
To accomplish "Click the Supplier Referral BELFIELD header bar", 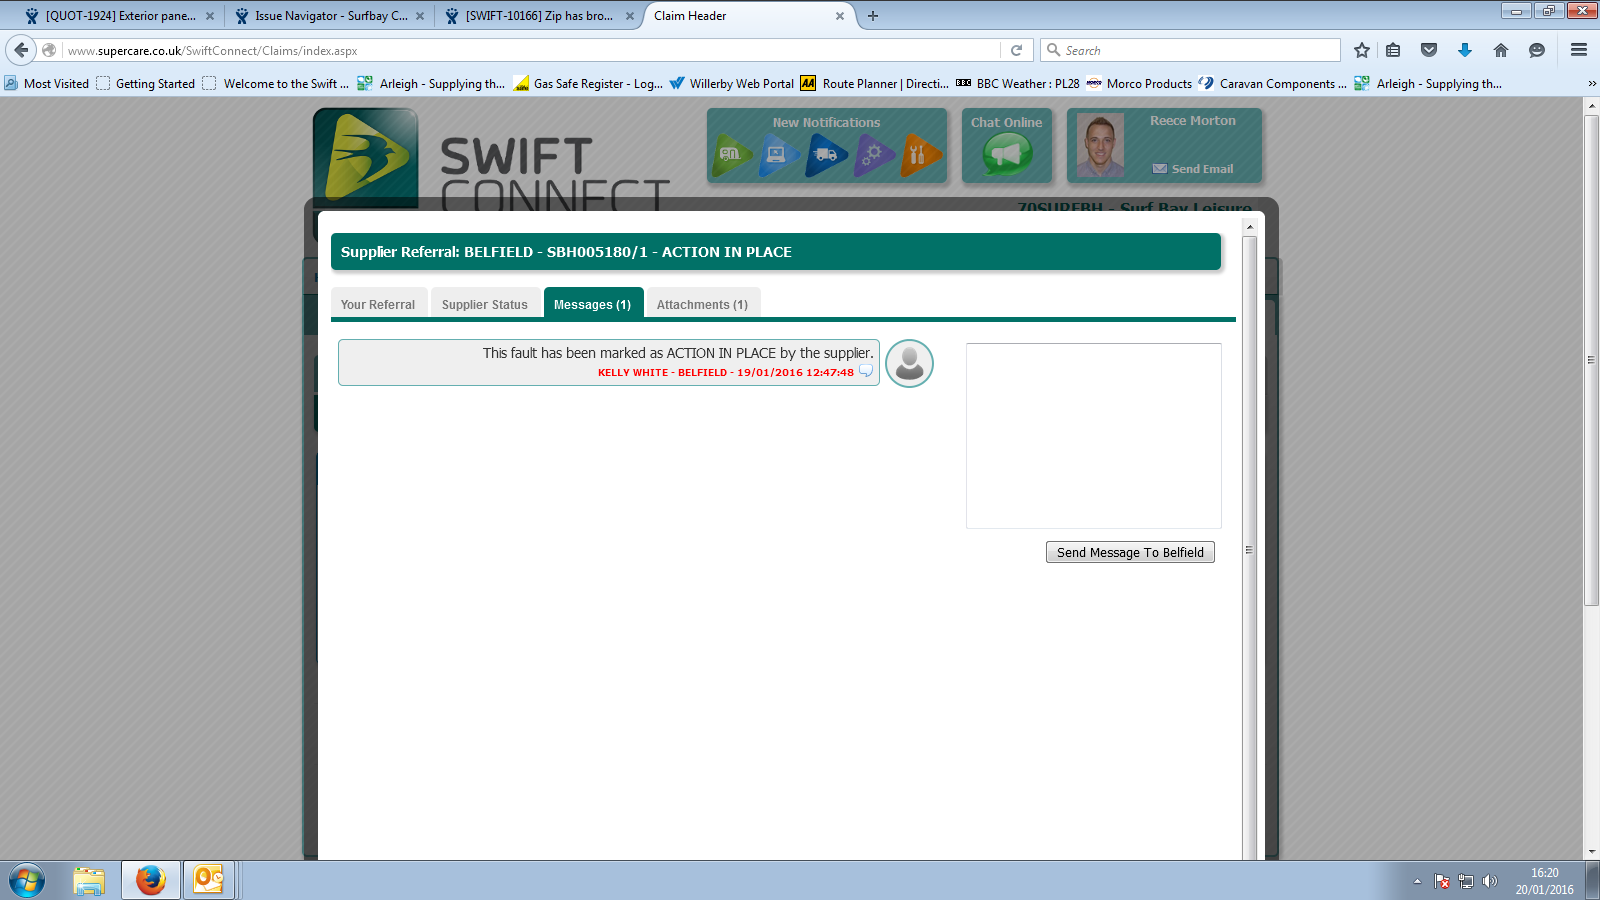I will click(776, 252).
